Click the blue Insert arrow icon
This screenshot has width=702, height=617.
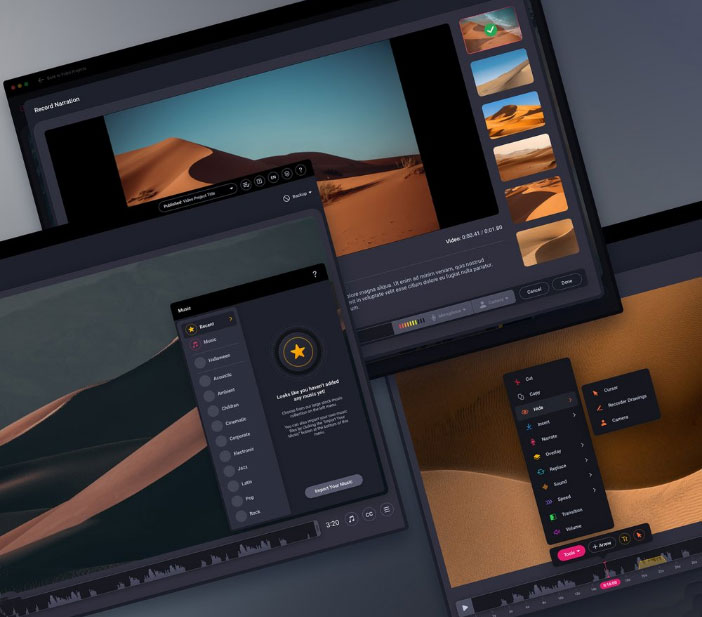coord(529,426)
